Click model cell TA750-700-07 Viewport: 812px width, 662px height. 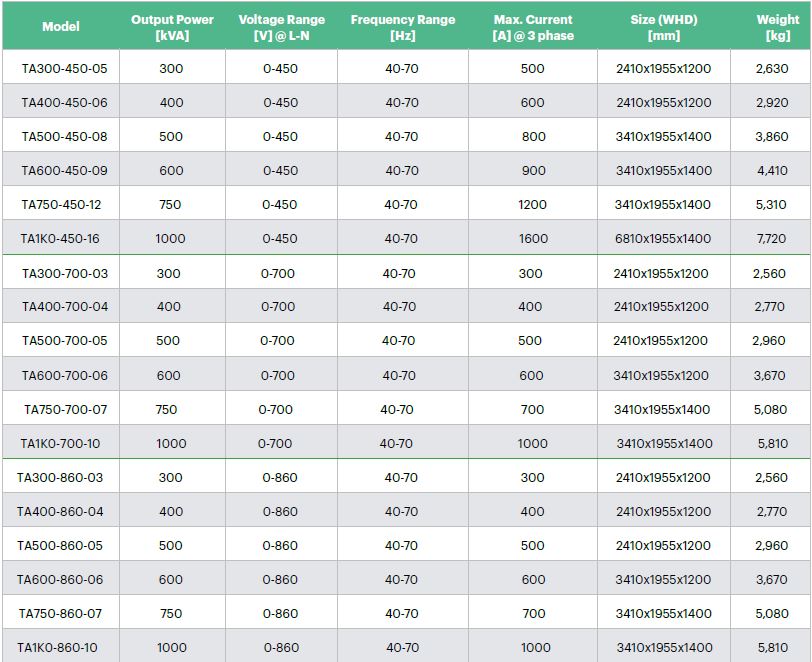pyautogui.click(x=65, y=410)
